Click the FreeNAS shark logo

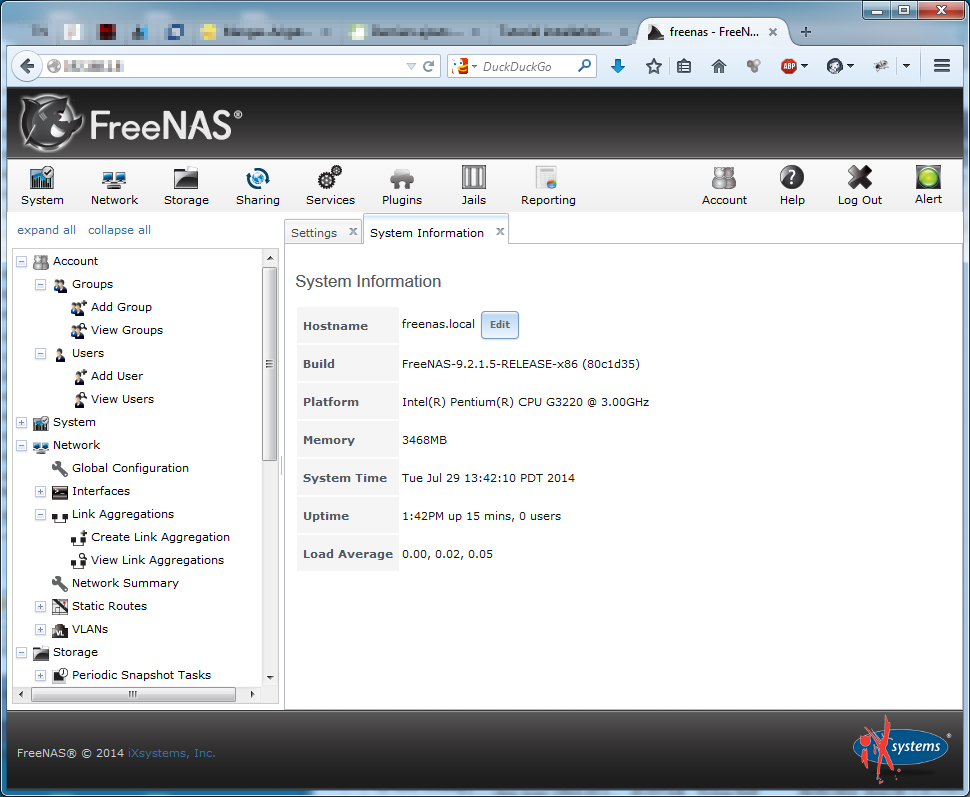(51, 122)
